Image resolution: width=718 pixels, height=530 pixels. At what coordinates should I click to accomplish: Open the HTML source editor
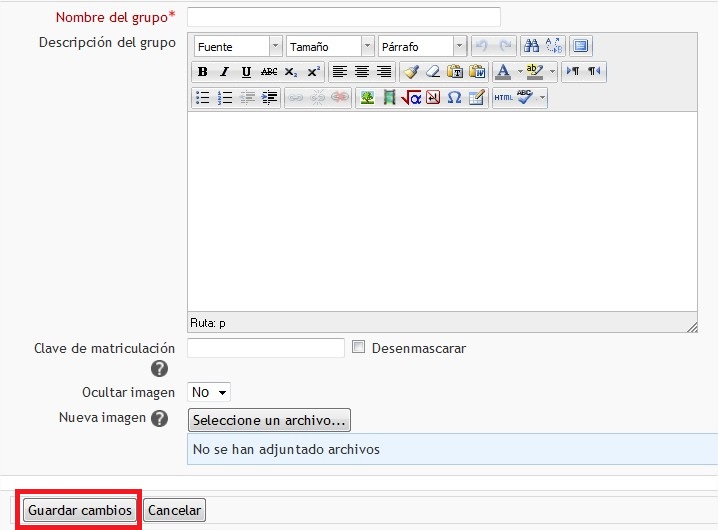point(503,98)
